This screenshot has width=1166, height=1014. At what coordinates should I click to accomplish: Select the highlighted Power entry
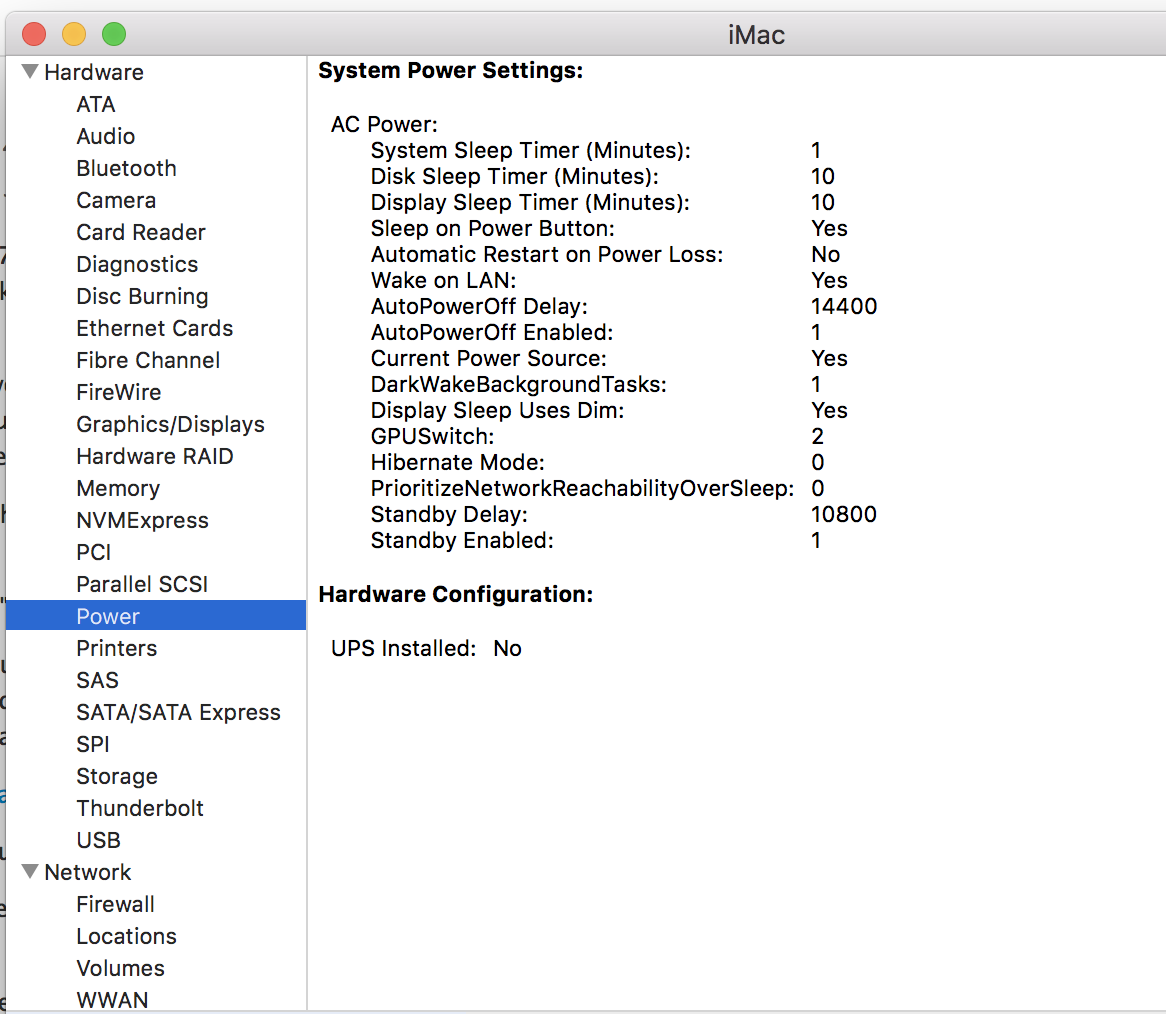pyautogui.click(x=155, y=616)
